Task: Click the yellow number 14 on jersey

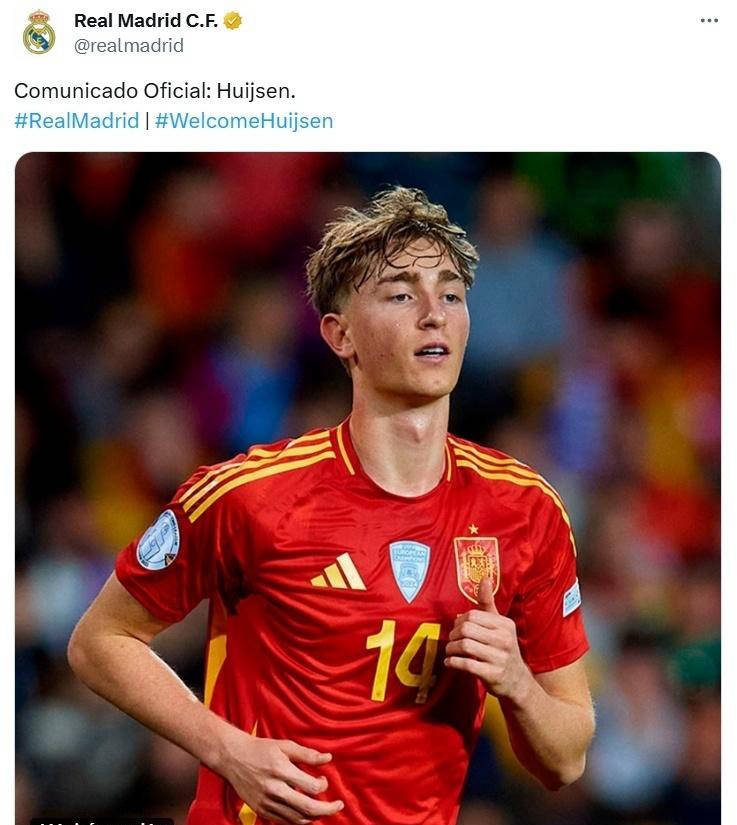Action: click(x=403, y=661)
